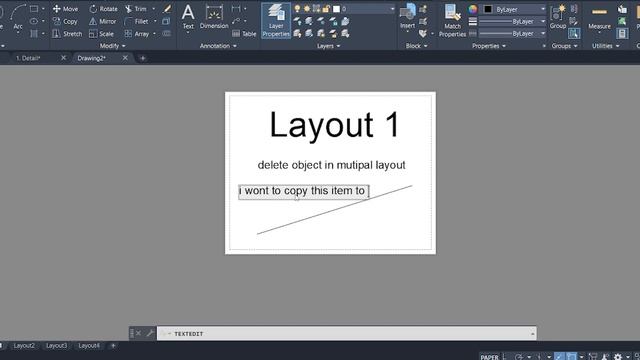Open Layer Properties manager
This screenshot has height=360, width=640.
pos(276,20)
